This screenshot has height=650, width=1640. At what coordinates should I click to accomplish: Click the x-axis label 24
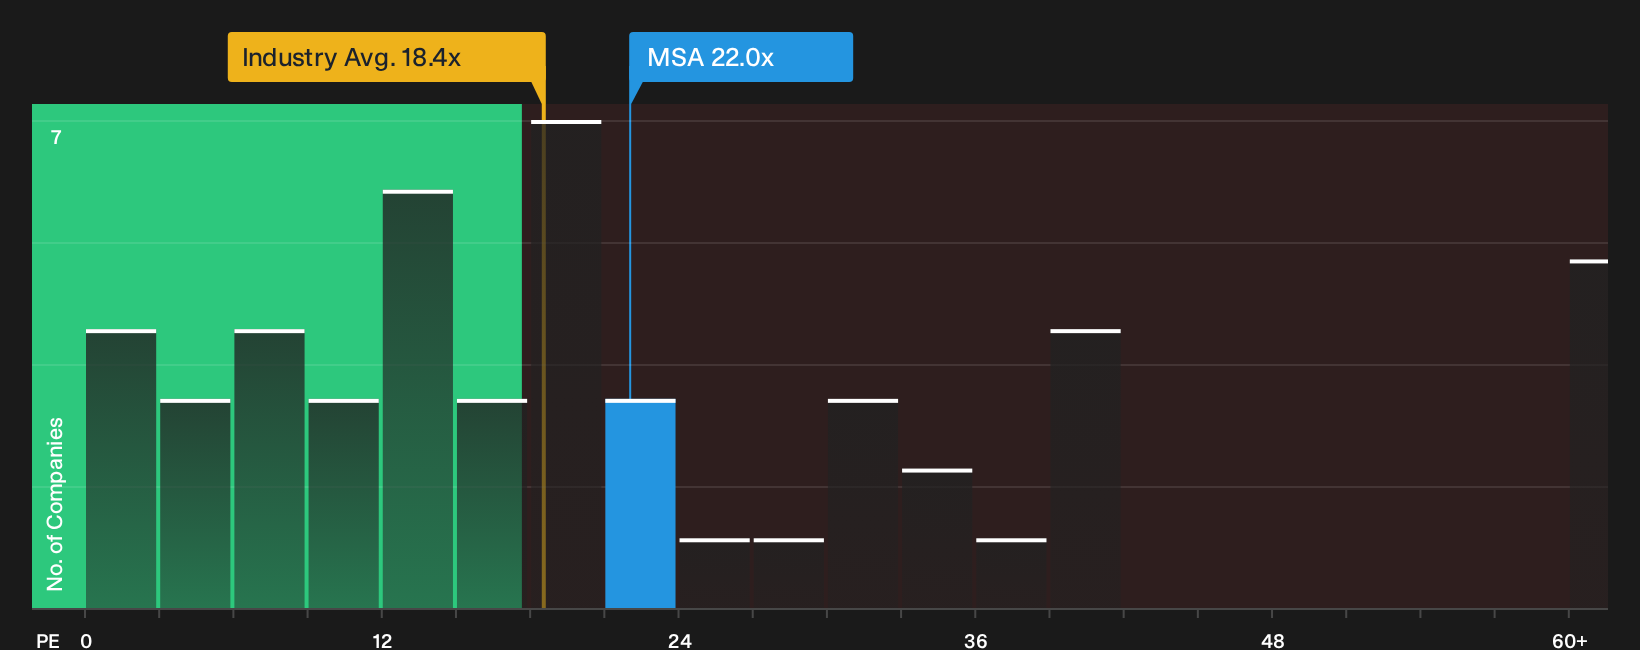pos(679,641)
